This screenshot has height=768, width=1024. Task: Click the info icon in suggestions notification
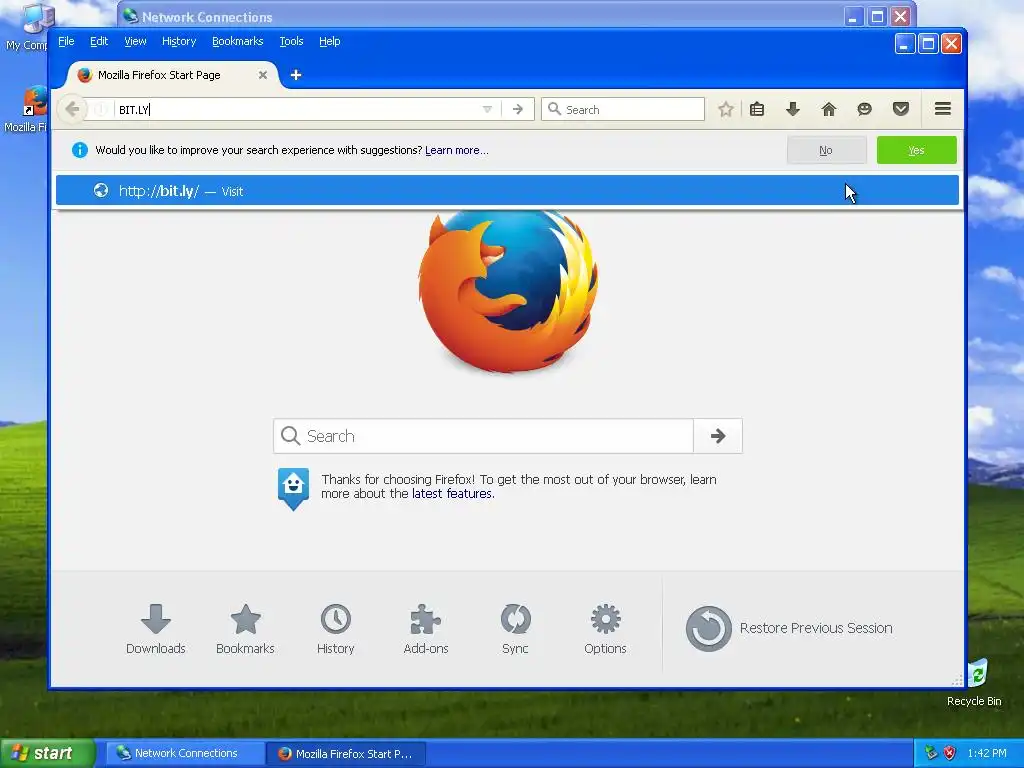(80, 150)
